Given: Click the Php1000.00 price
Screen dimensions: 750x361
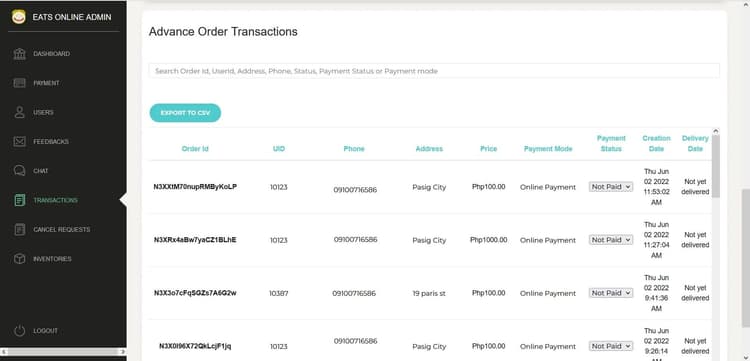Looking at the screenshot, I should [488, 240].
